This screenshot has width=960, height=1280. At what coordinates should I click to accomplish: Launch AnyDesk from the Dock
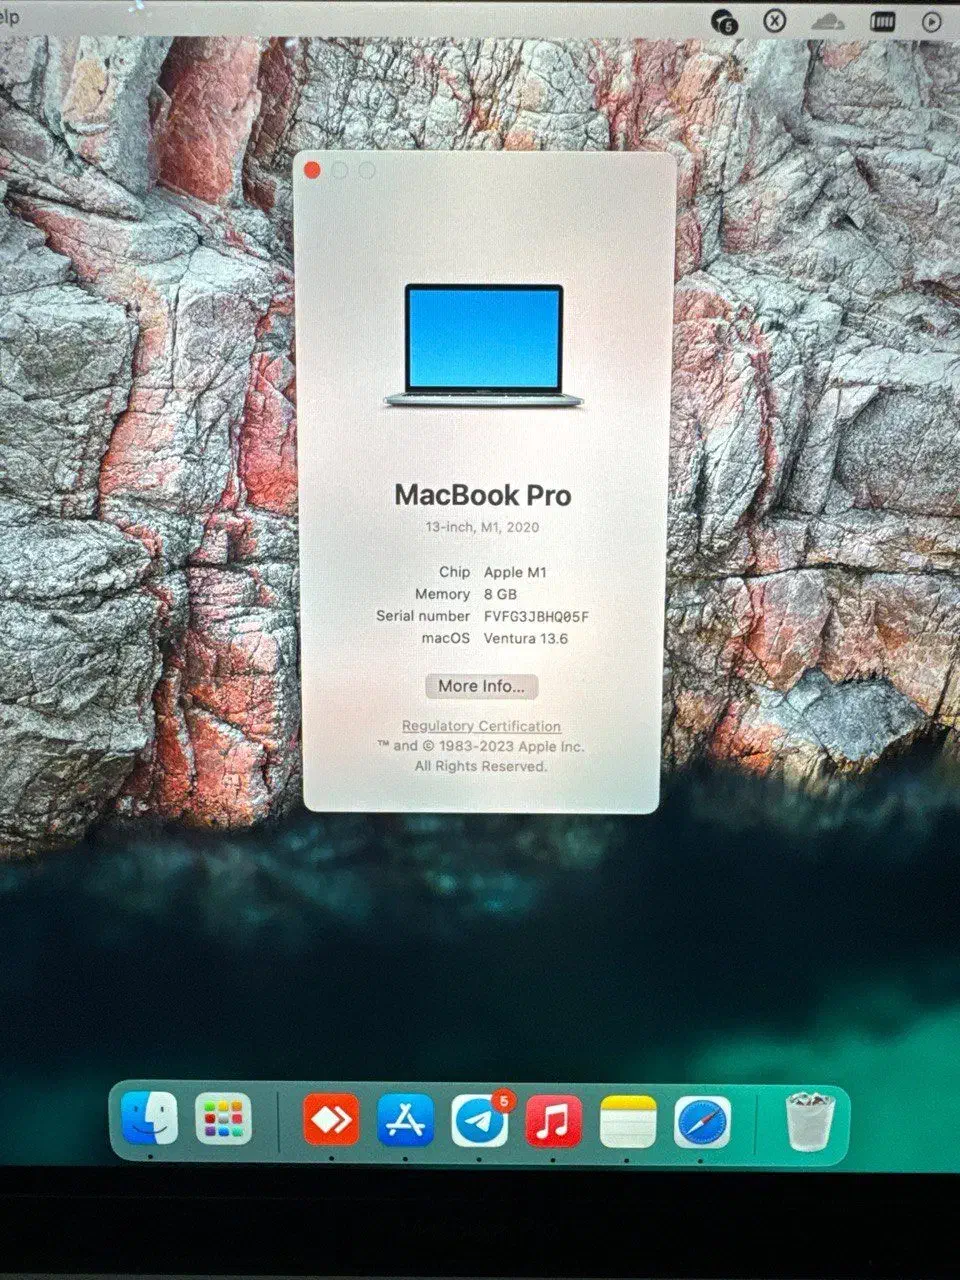pyautogui.click(x=331, y=1120)
